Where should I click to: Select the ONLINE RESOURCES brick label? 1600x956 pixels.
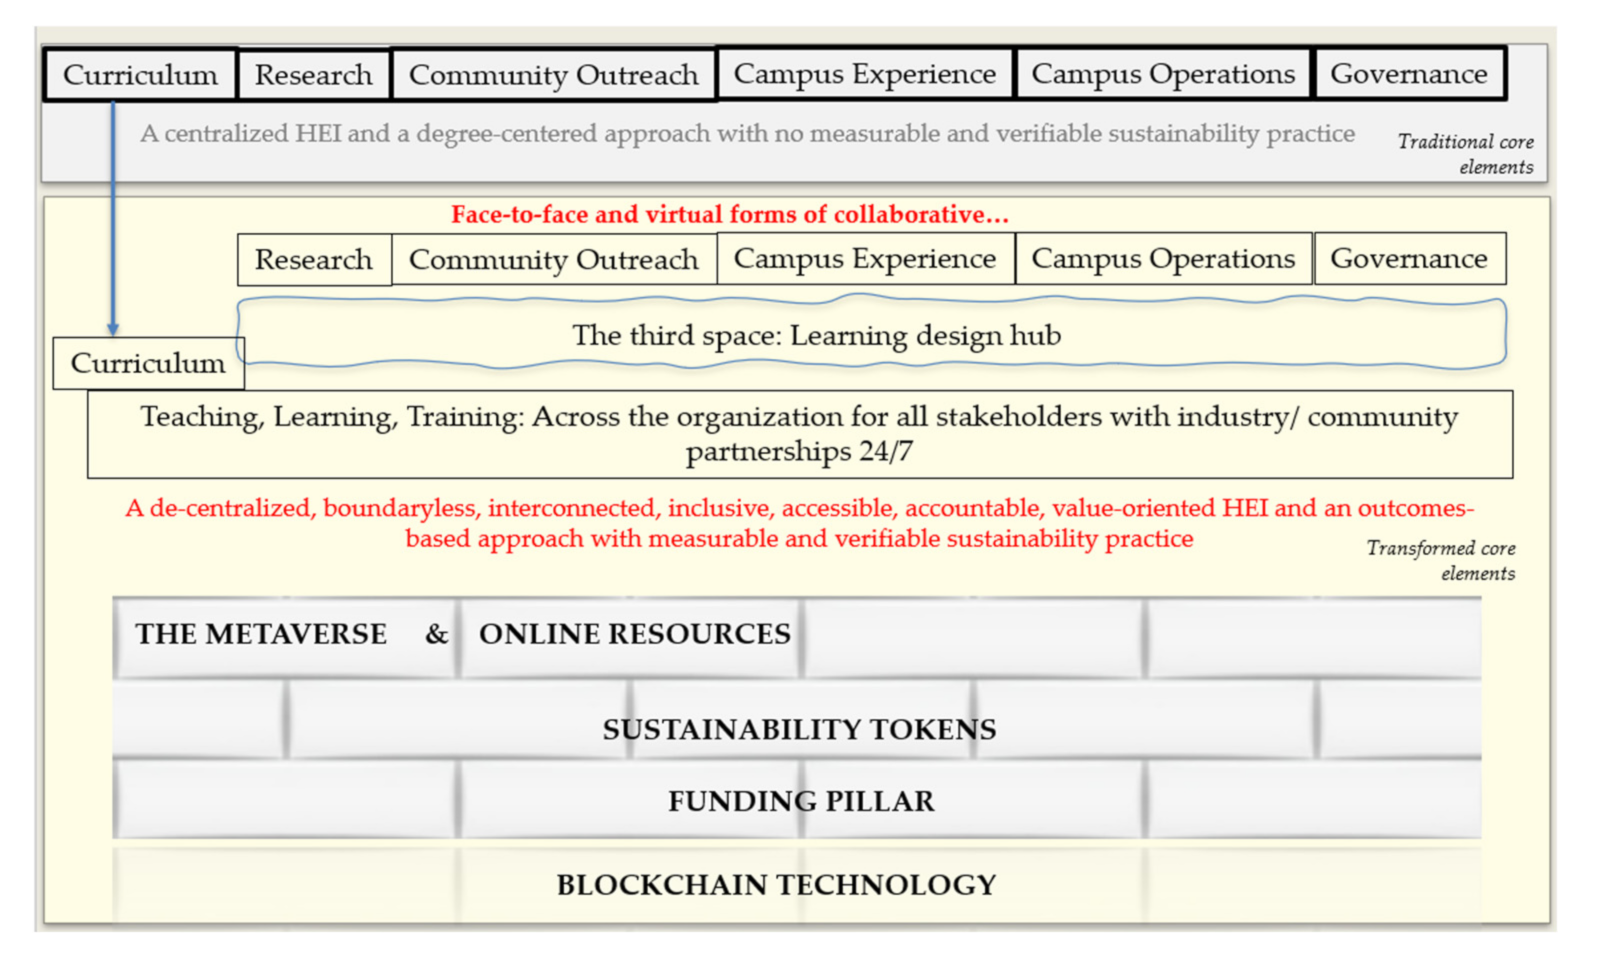pyautogui.click(x=634, y=633)
